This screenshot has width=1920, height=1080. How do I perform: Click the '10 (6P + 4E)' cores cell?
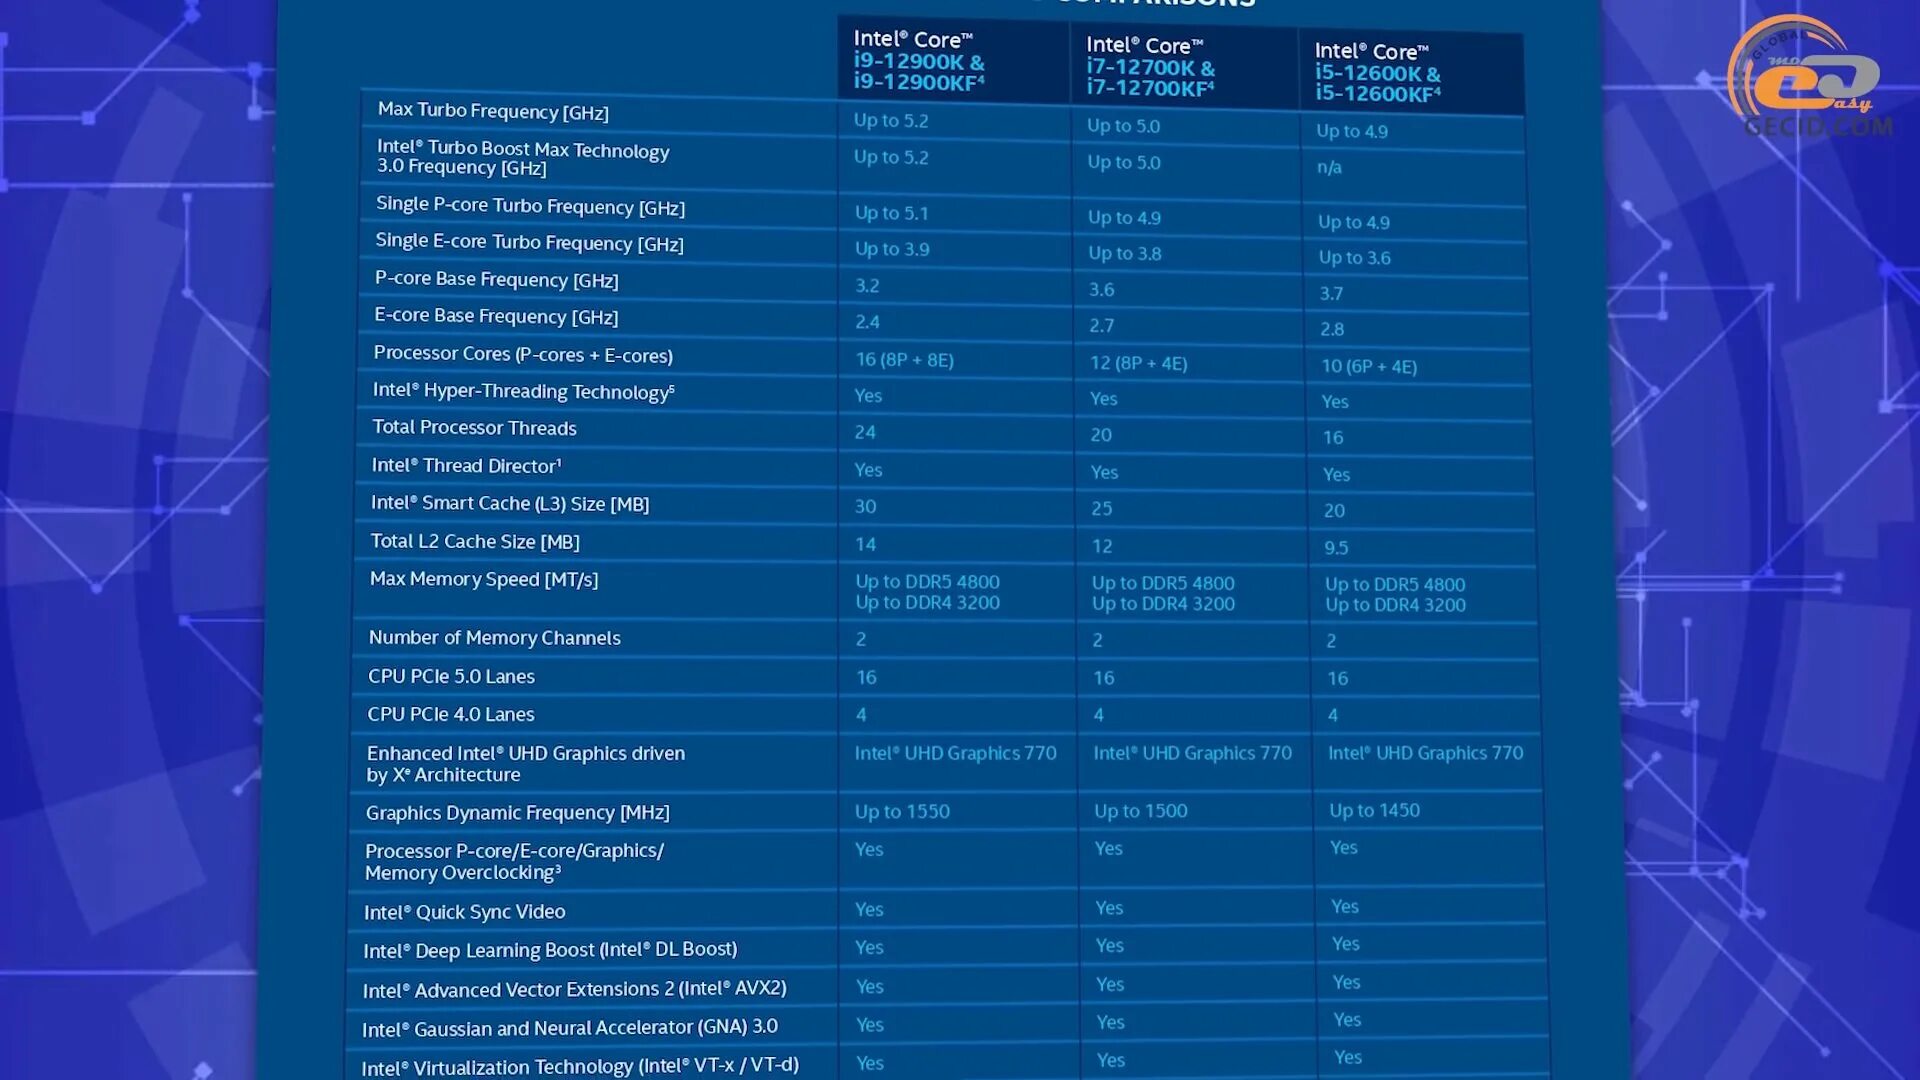point(1369,366)
